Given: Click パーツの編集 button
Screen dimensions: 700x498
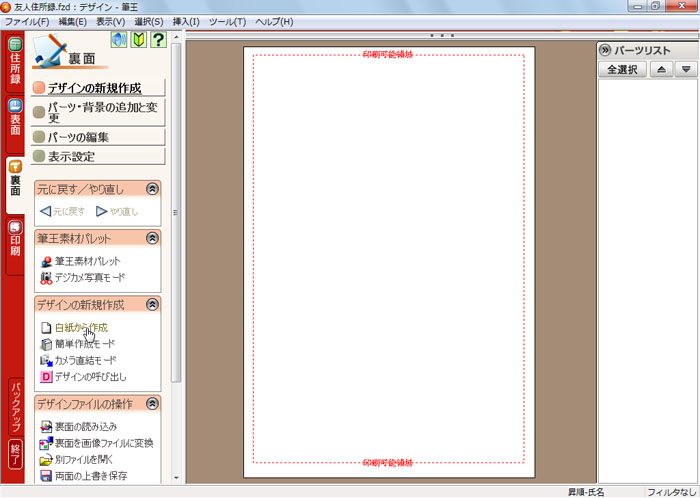Looking at the screenshot, I should point(98,137).
